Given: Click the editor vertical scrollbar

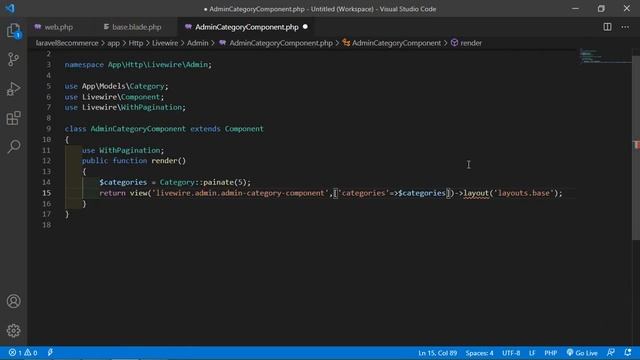Looking at the screenshot, I should point(636,147).
